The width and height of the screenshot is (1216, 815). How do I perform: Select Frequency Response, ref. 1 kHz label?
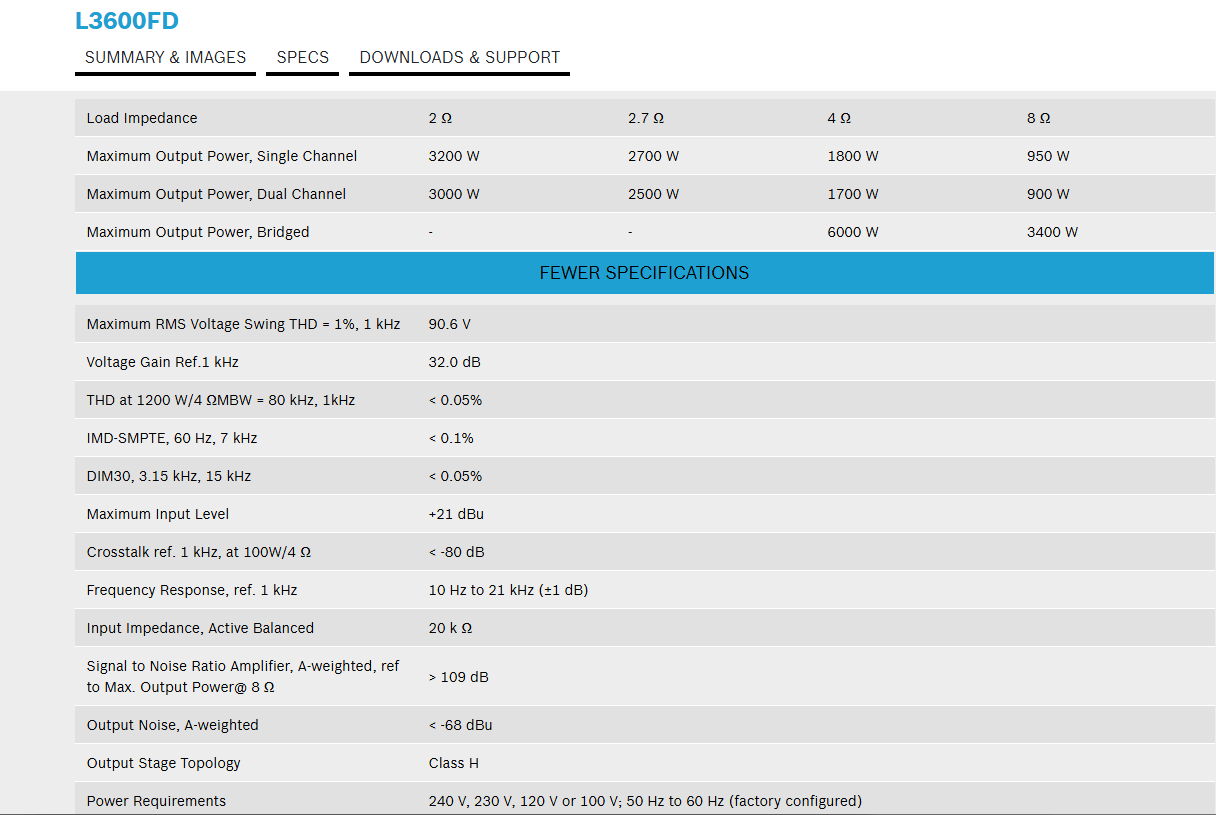click(x=192, y=590)
